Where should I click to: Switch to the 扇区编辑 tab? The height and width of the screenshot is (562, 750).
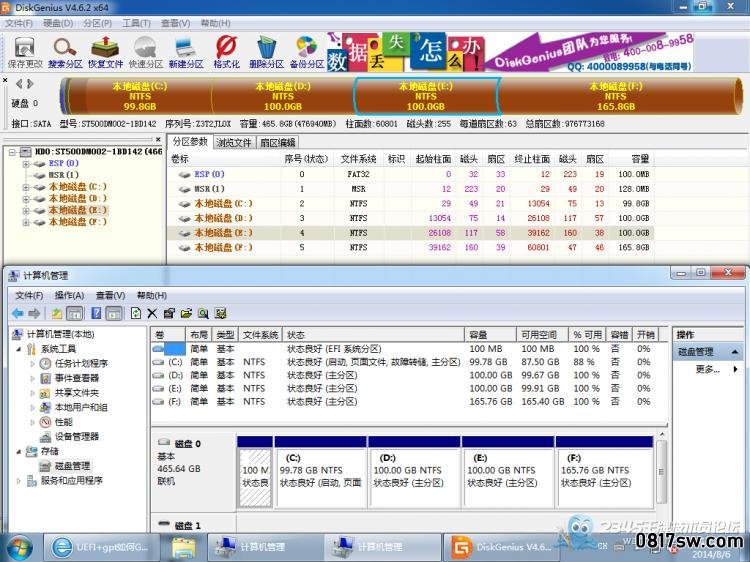tap(278, 142)
